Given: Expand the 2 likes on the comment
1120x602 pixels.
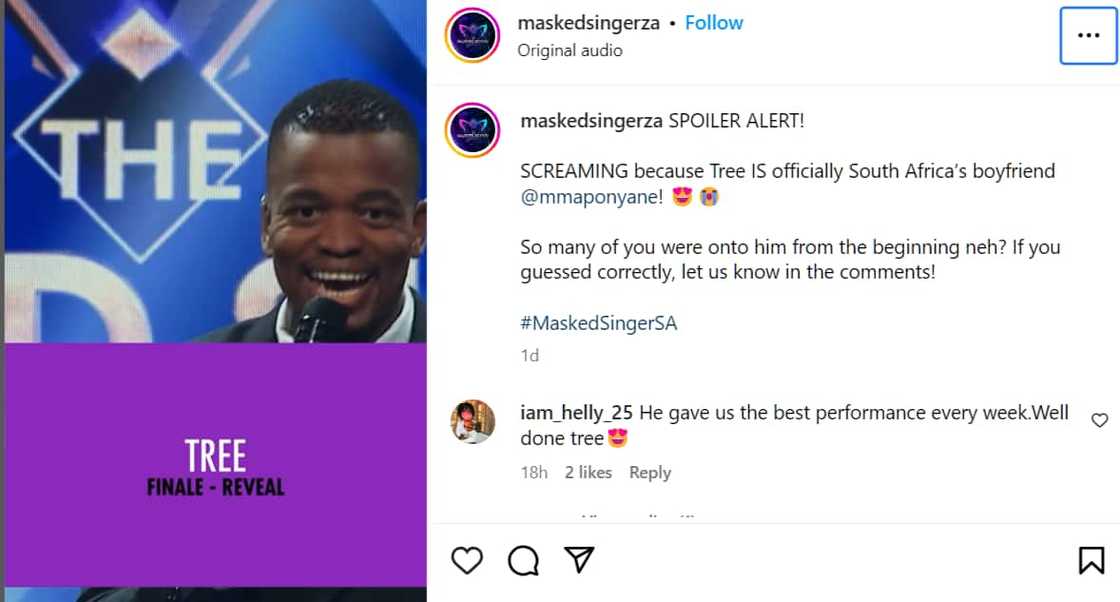Looking at the screenshot, I should [x=588, y=472].
